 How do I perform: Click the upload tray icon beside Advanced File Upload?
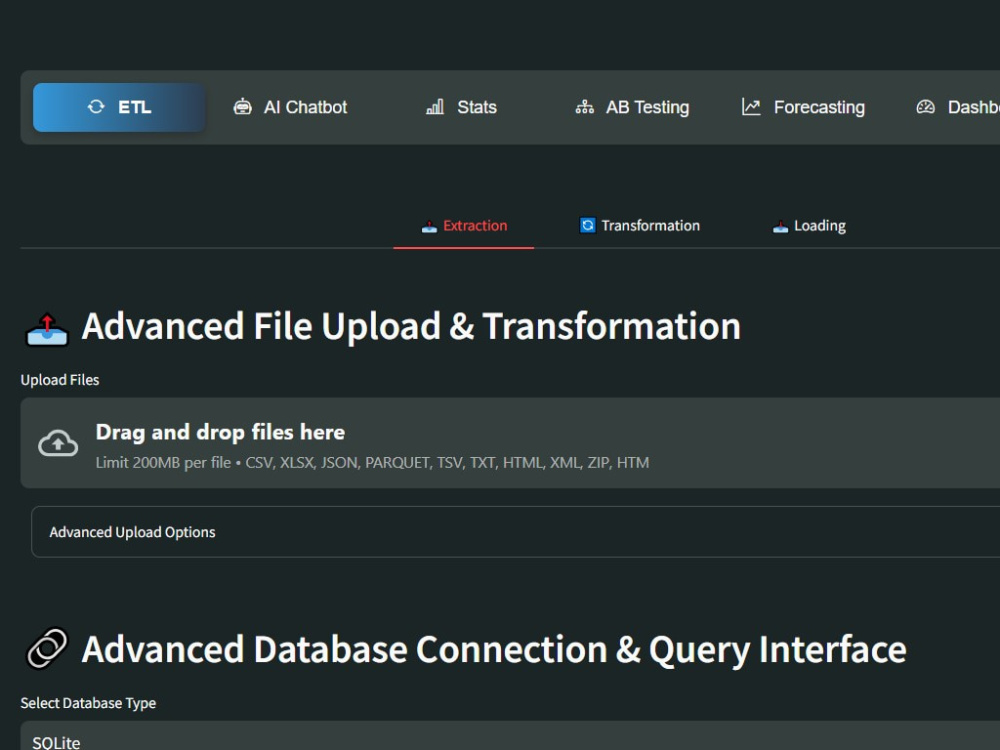point(47,329)
